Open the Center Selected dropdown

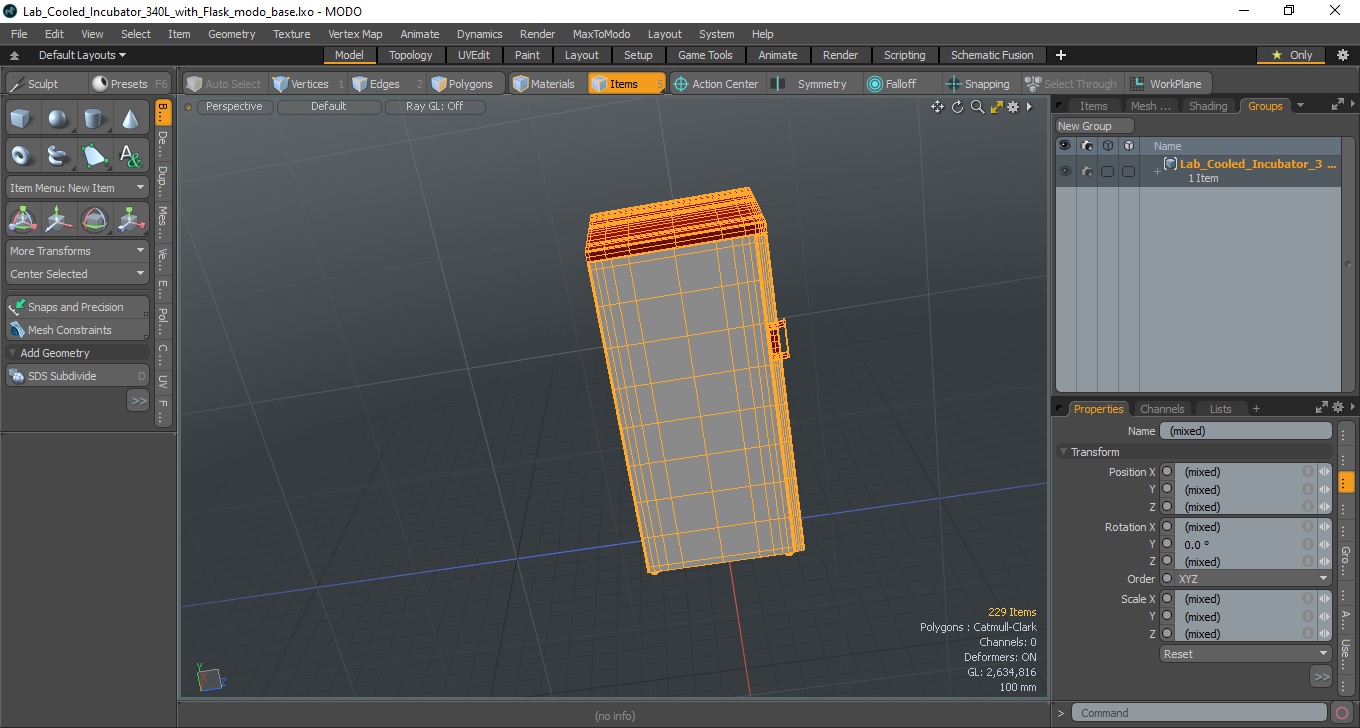77,274
